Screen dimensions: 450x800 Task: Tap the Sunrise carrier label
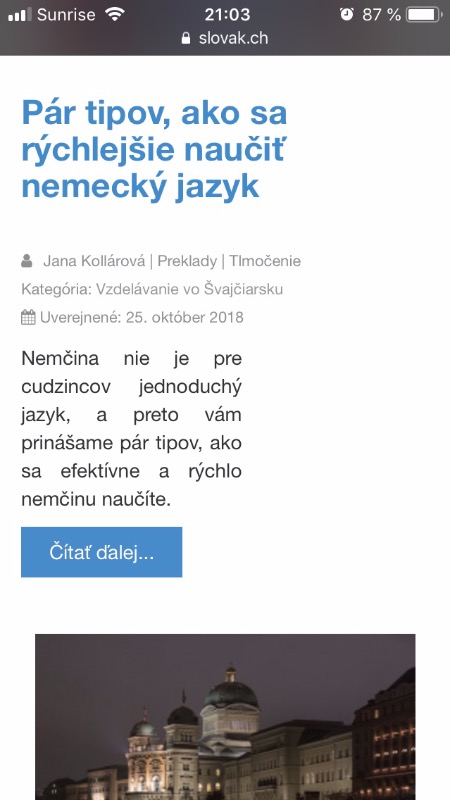tap(66, 14)
